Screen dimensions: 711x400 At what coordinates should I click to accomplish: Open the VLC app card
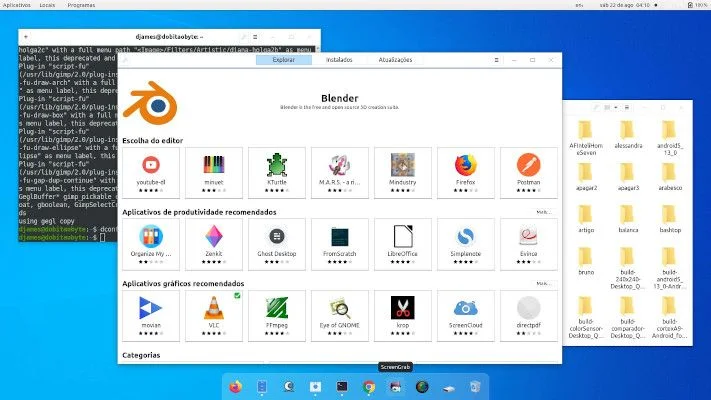[214, 316]
